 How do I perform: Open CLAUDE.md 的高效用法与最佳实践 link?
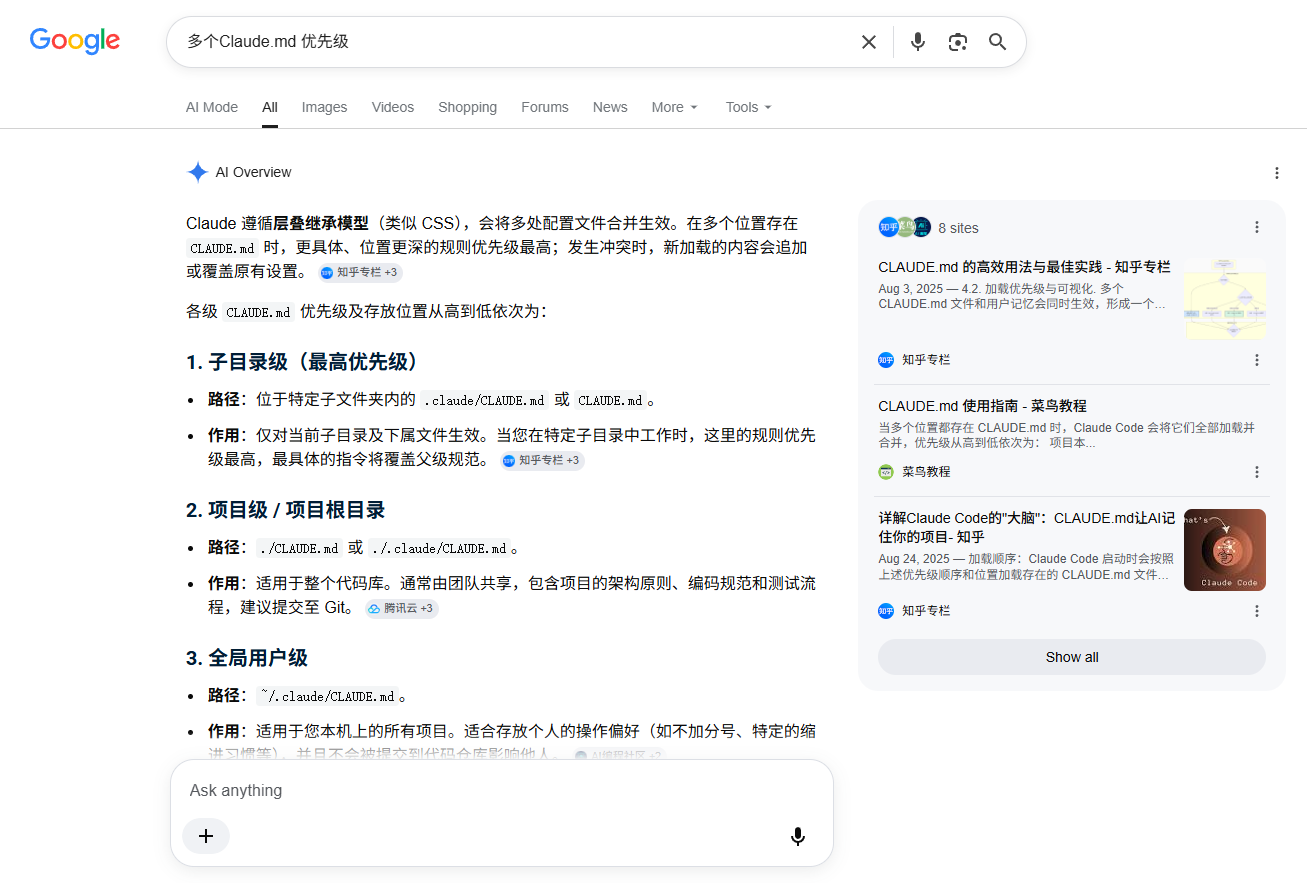point(1024,267)
